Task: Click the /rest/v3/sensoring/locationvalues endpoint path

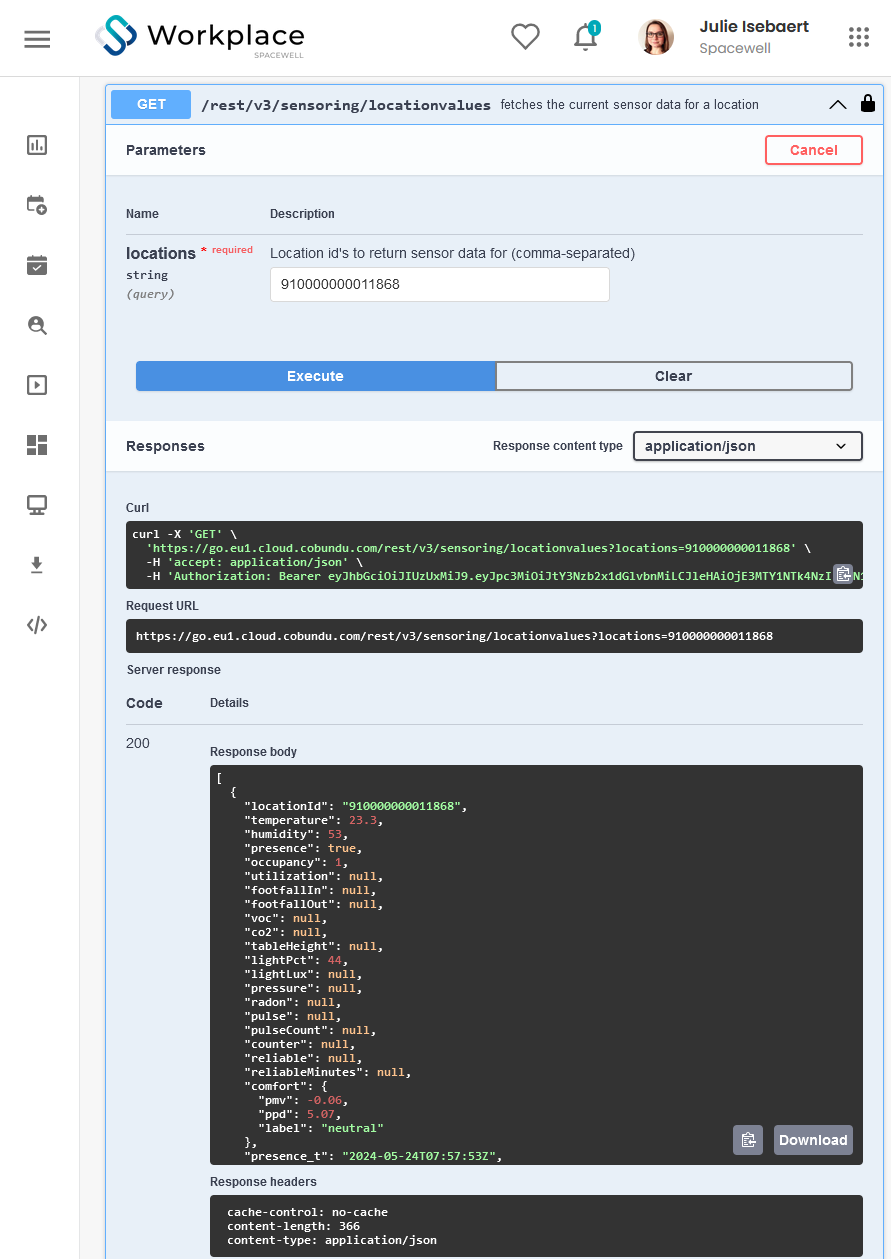Action: 346,104
